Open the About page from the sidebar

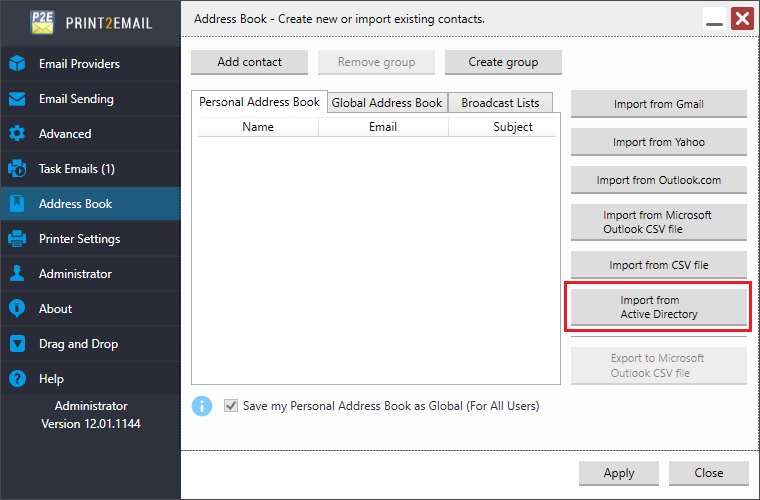91,308
